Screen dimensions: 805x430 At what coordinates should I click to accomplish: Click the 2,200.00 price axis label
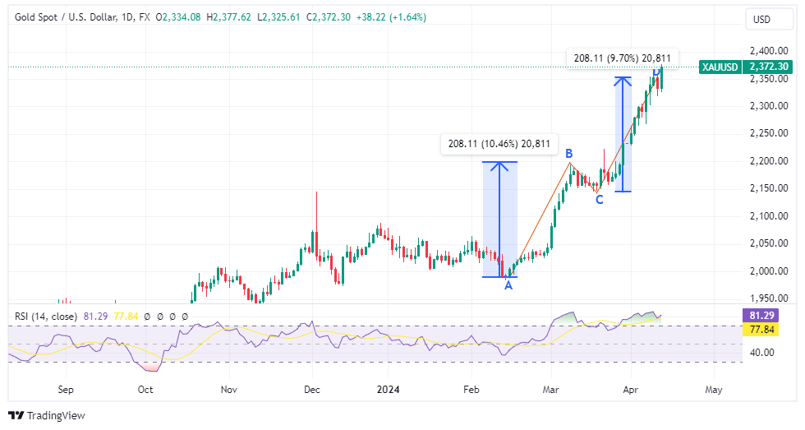tap(769, 161)
